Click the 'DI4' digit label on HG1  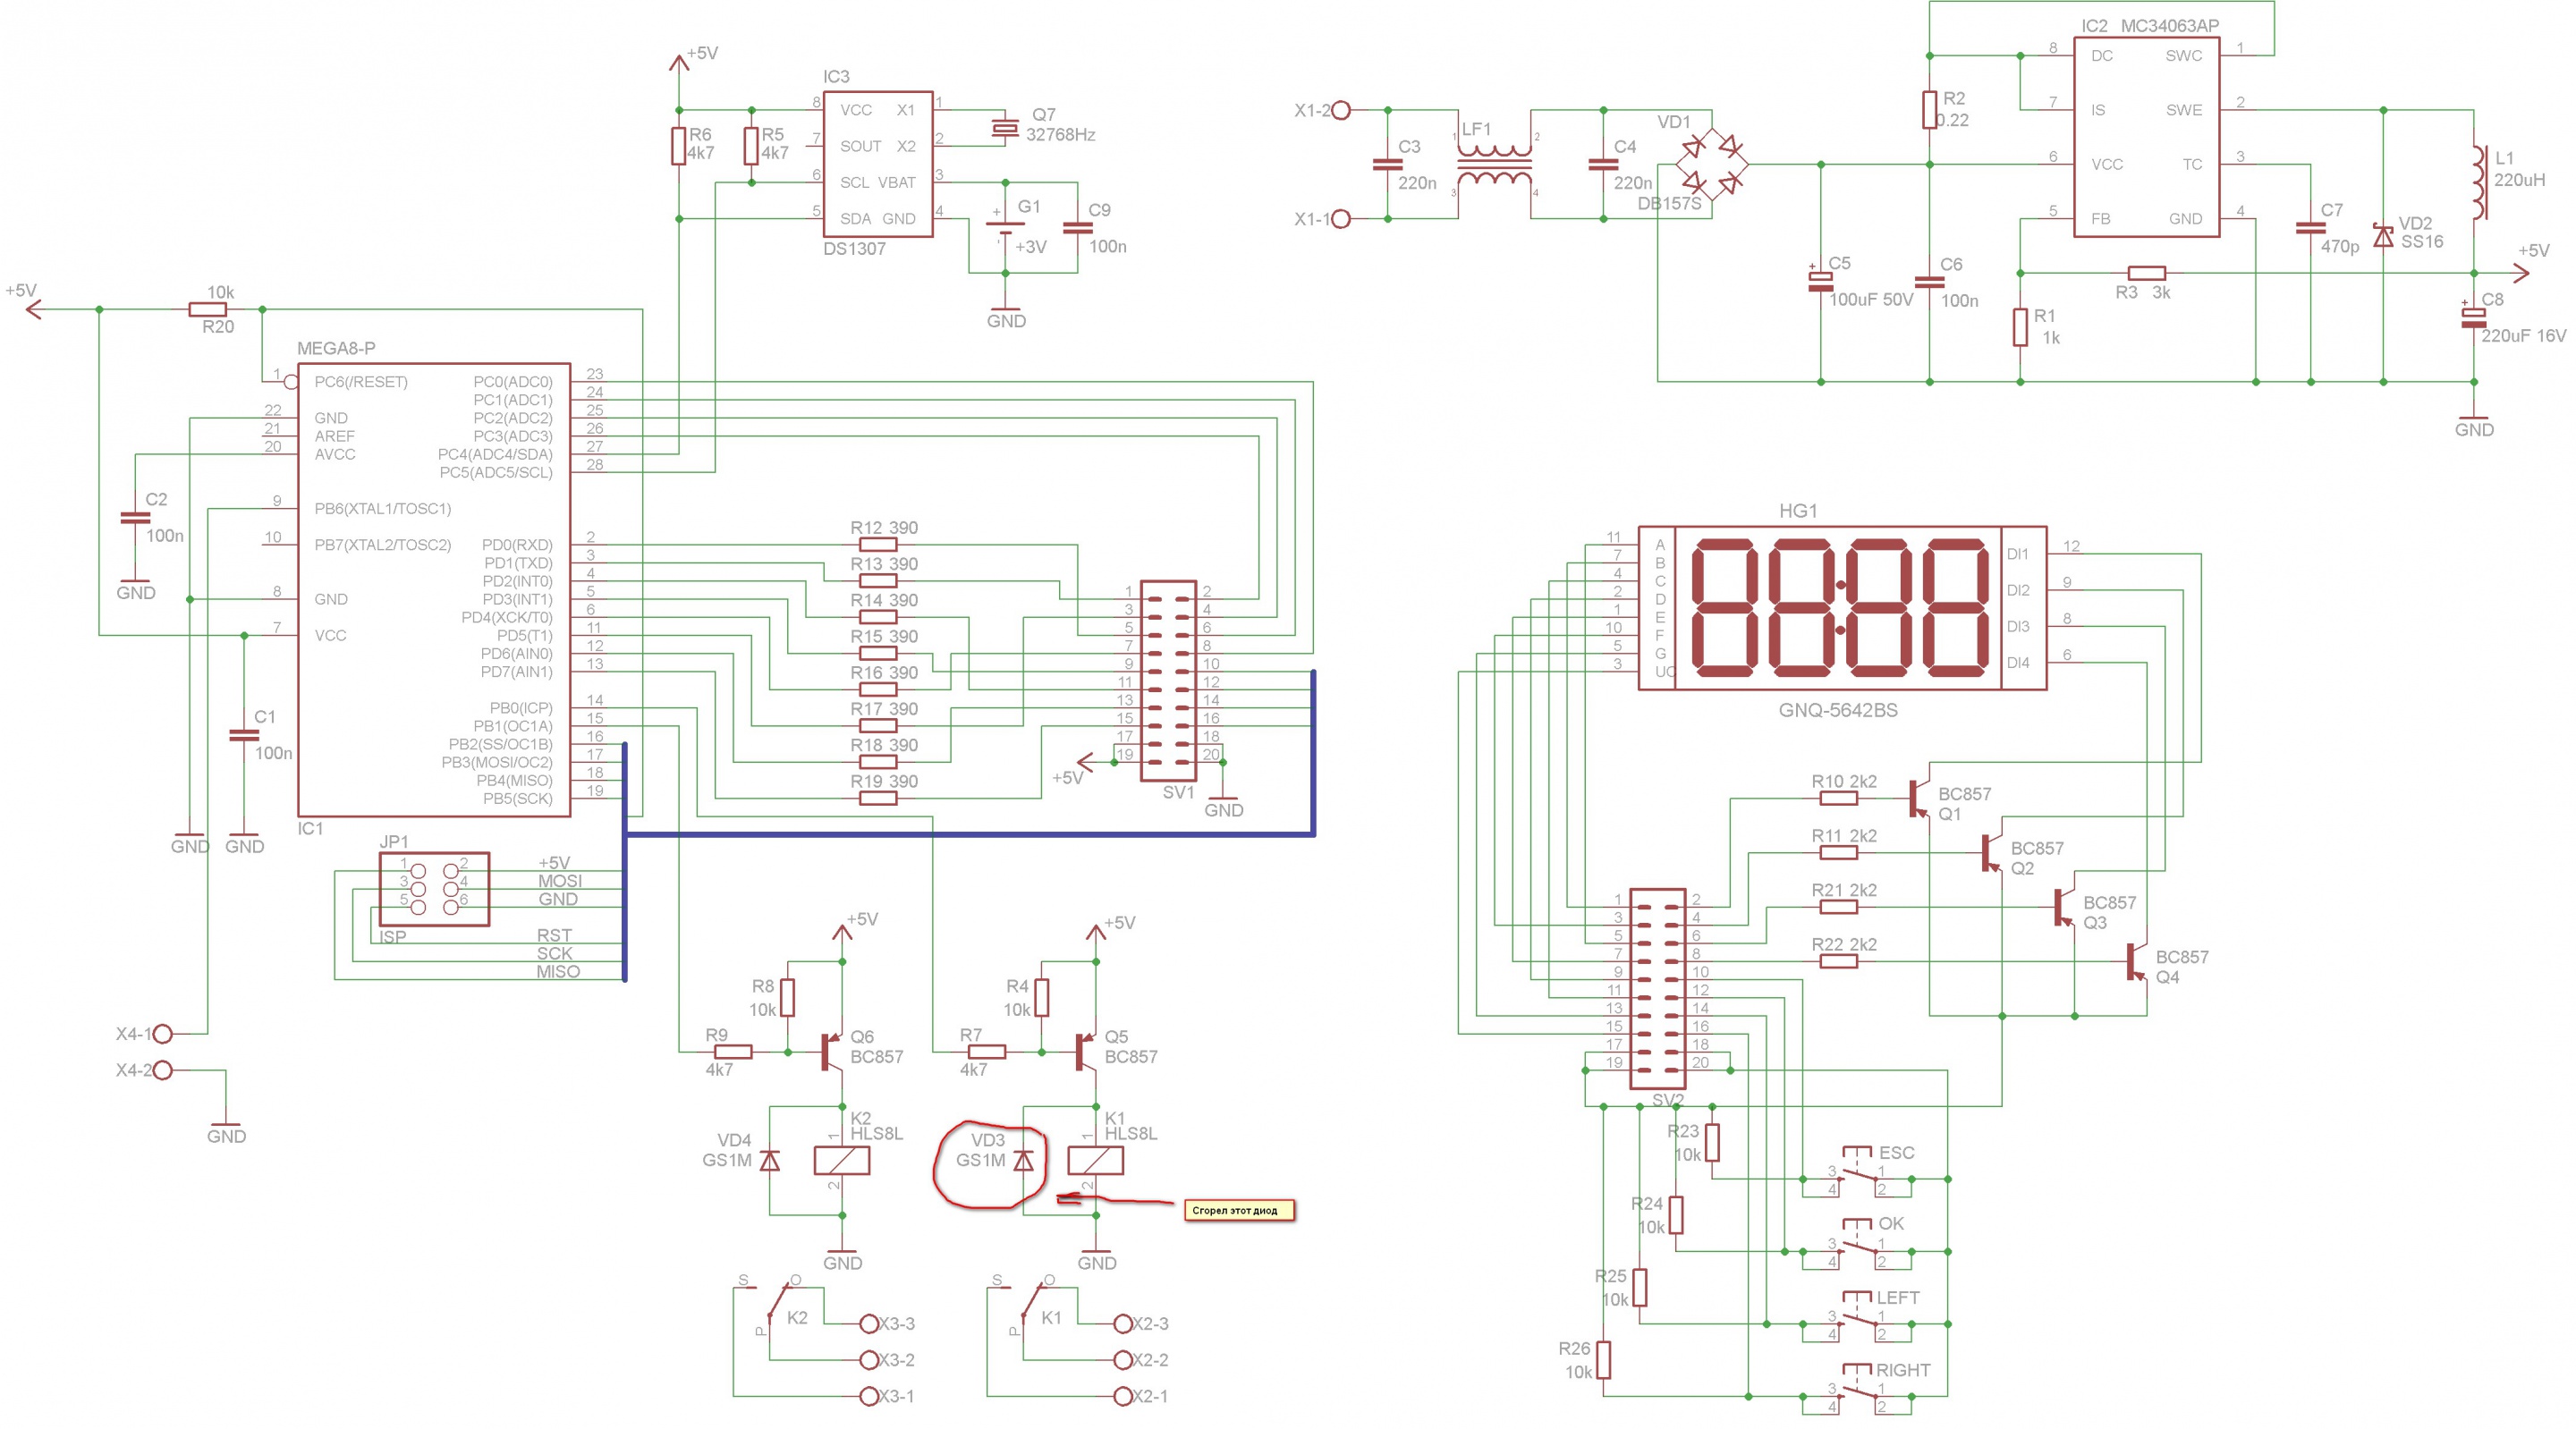(2018, 662)
